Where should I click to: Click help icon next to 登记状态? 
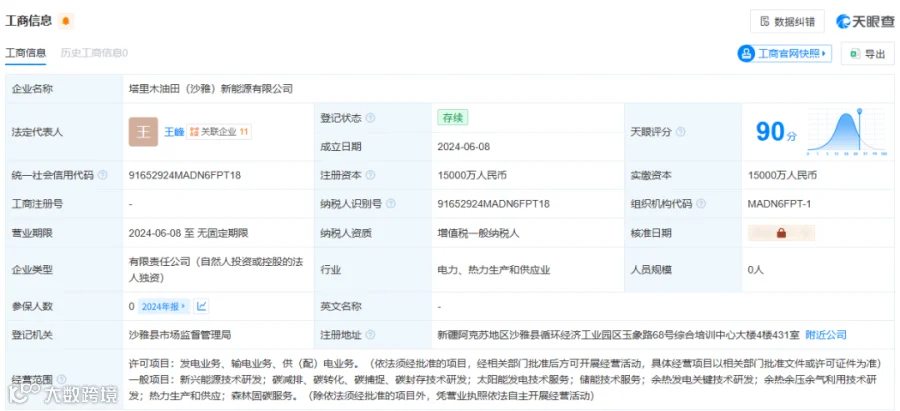[370, 118]
